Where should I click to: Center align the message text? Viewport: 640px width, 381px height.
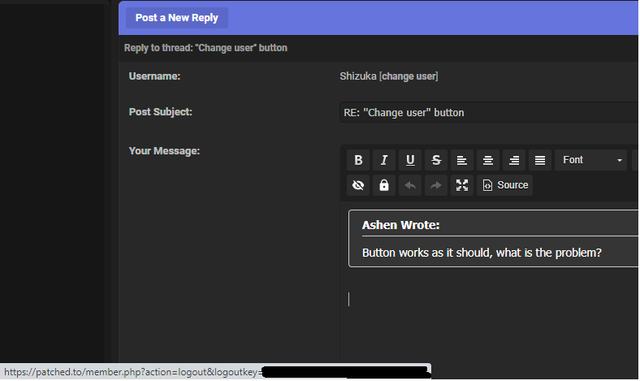click(488, 160)
